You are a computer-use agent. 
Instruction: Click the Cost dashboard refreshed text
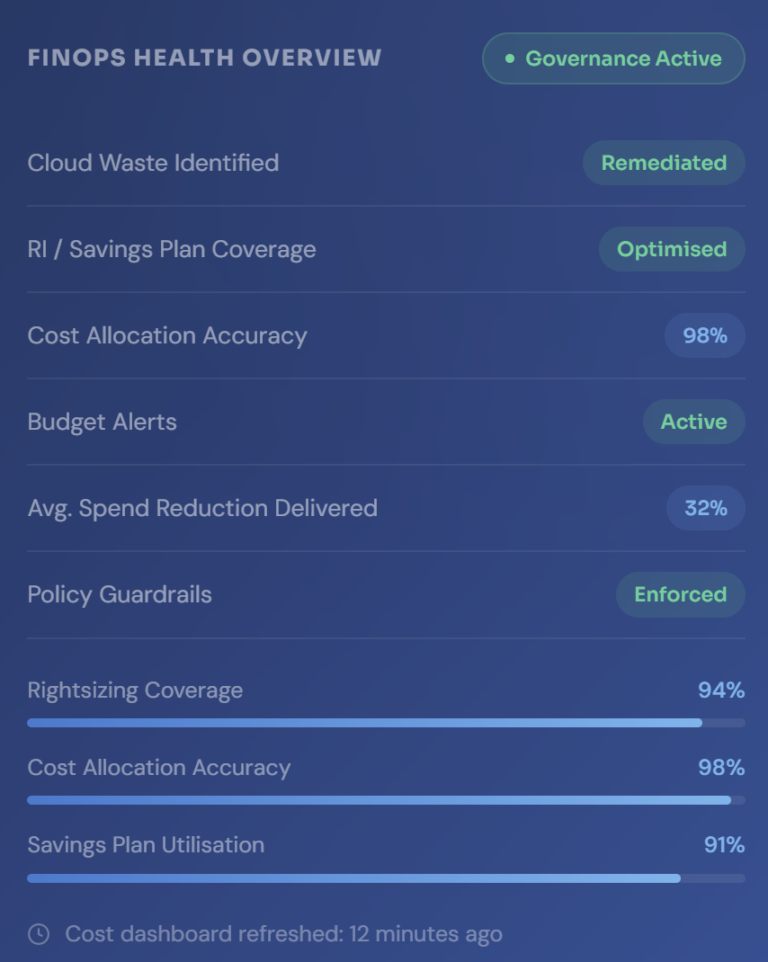[x=284, y=935]
